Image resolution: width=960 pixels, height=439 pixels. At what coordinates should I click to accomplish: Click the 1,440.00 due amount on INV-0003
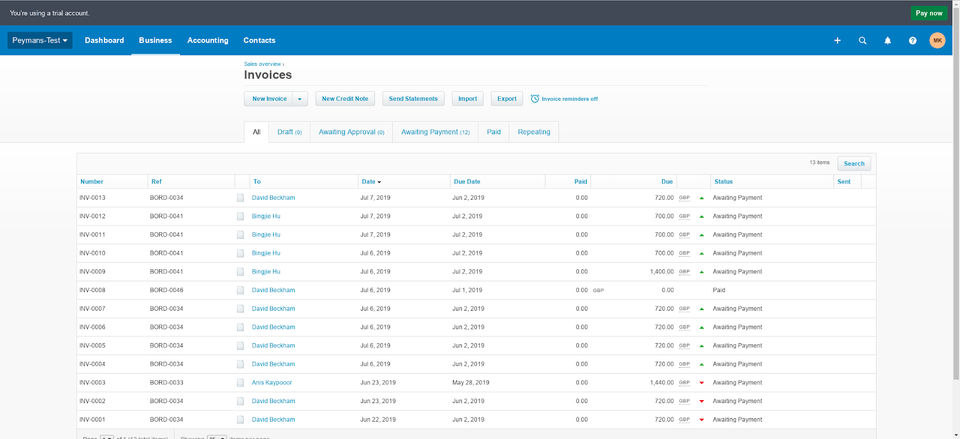pos(662,383)
